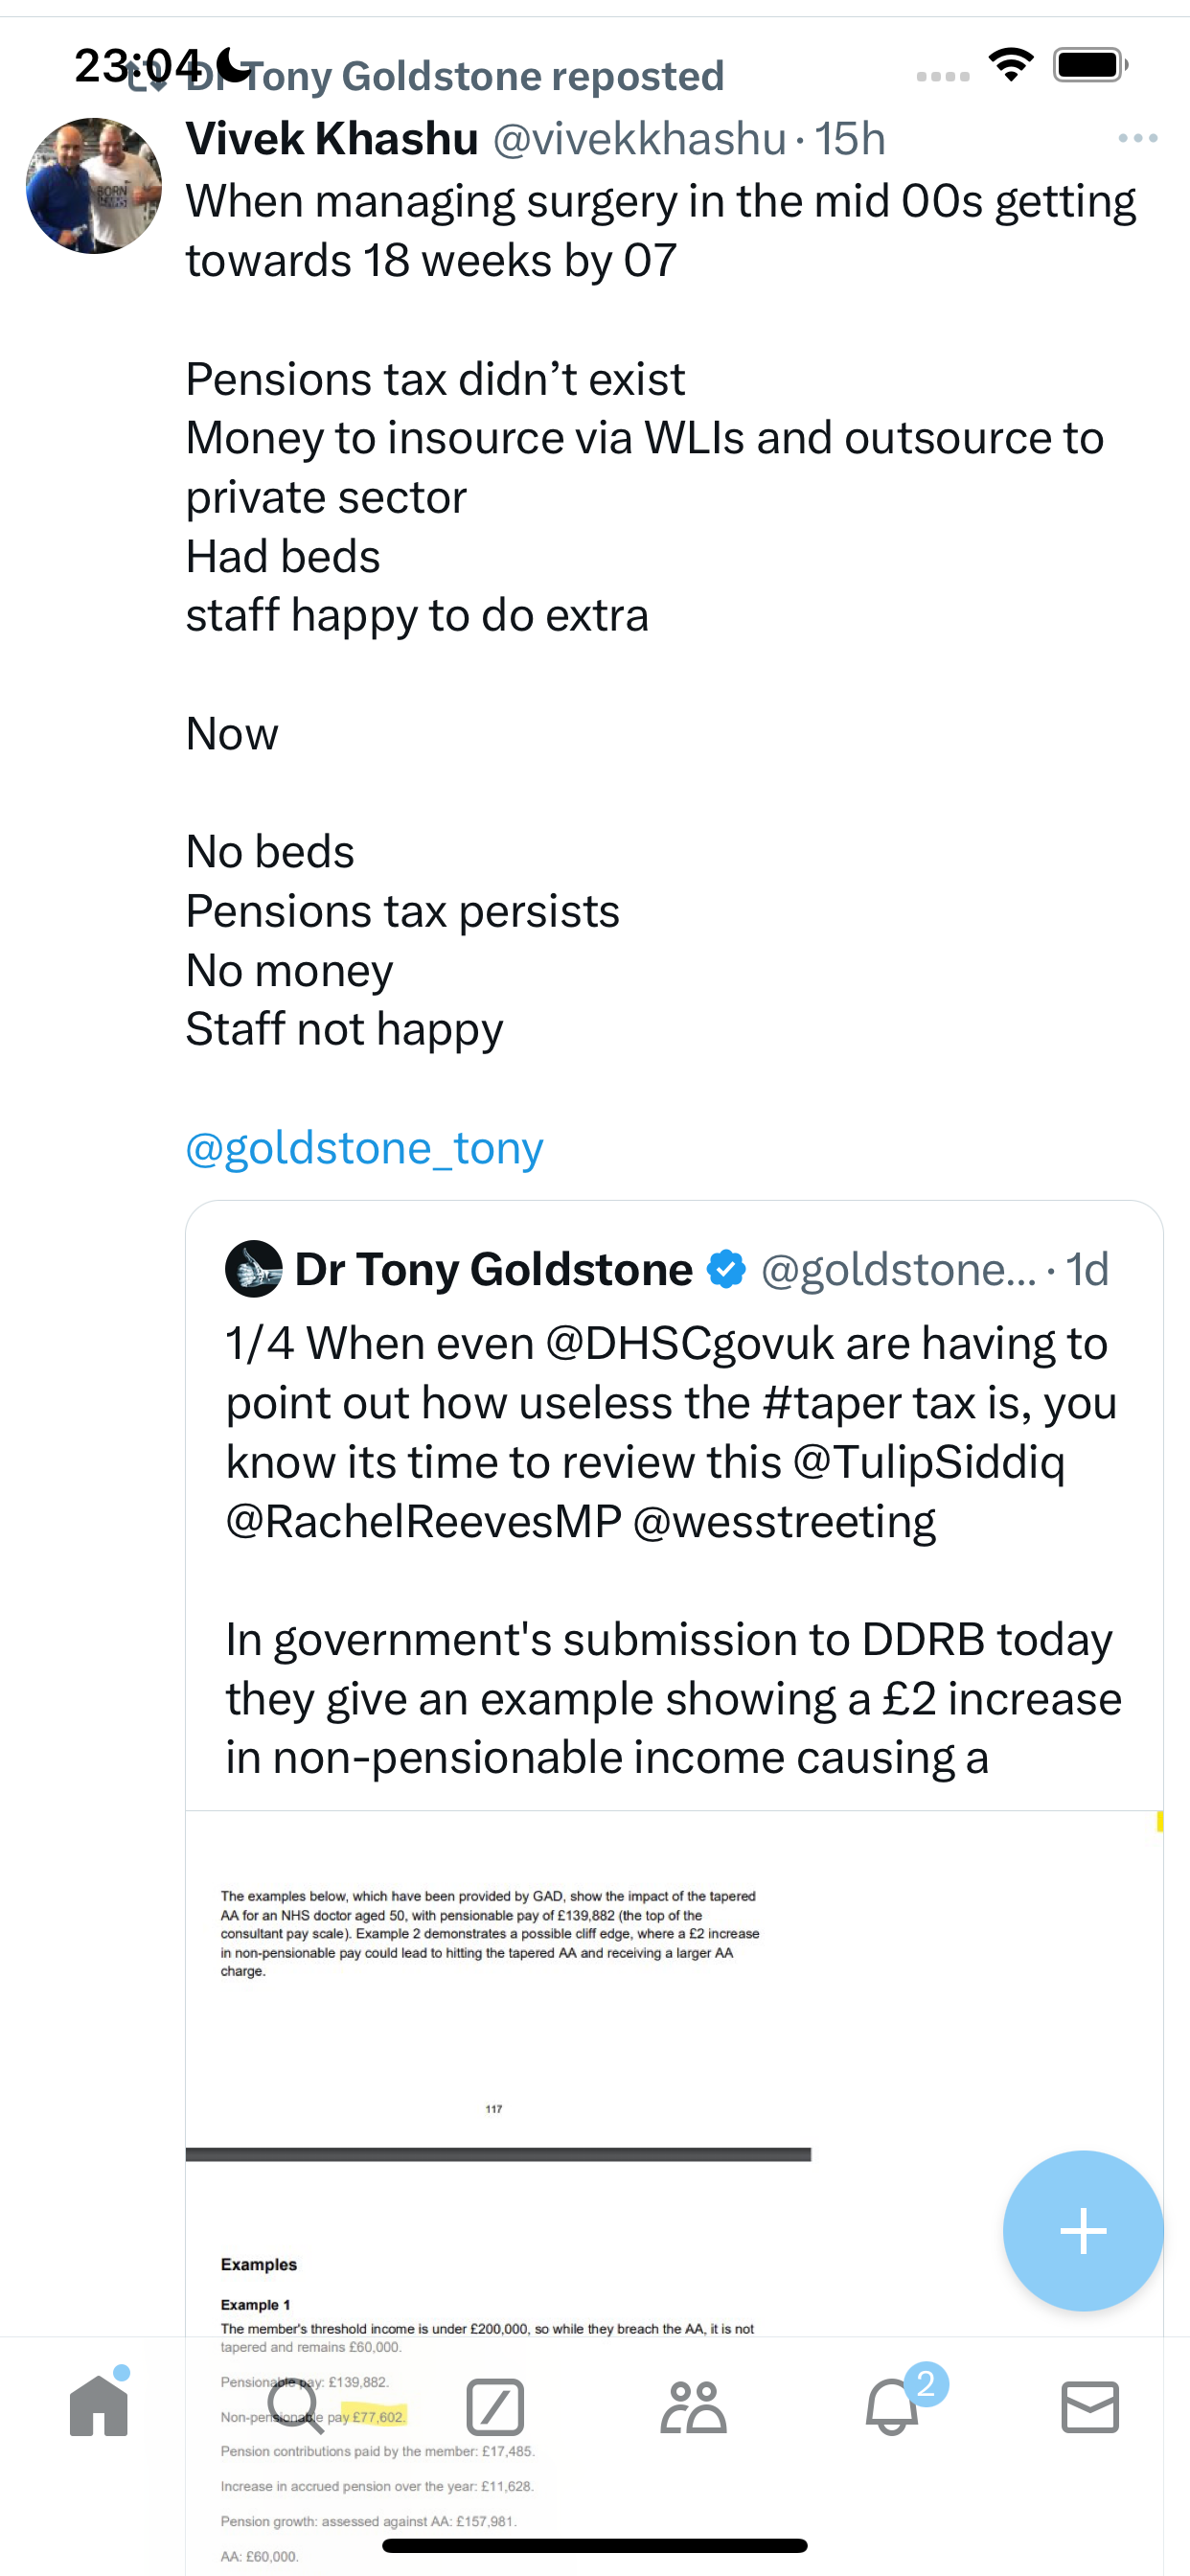This screenshot has height=2576, width=1190.
Task: Open Vivek Khashu's profile name
Action: tap(332, 138)
